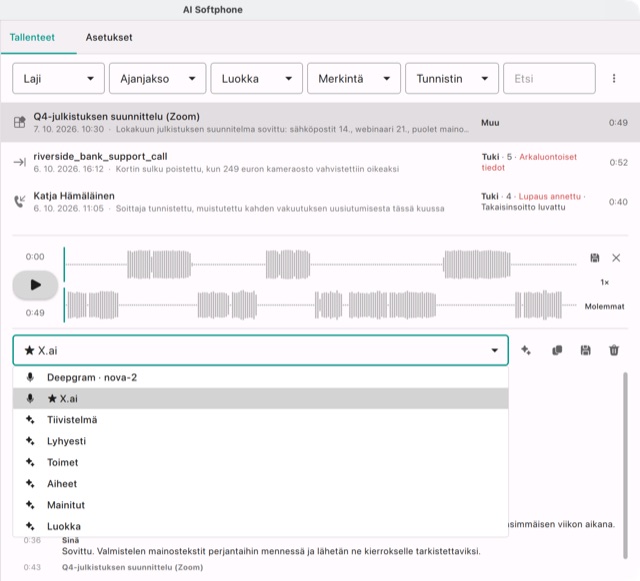Select Mainitut from the dropdown list
Image resolution: width=640 pixels, height=581 pixels.
pos(260,505)
